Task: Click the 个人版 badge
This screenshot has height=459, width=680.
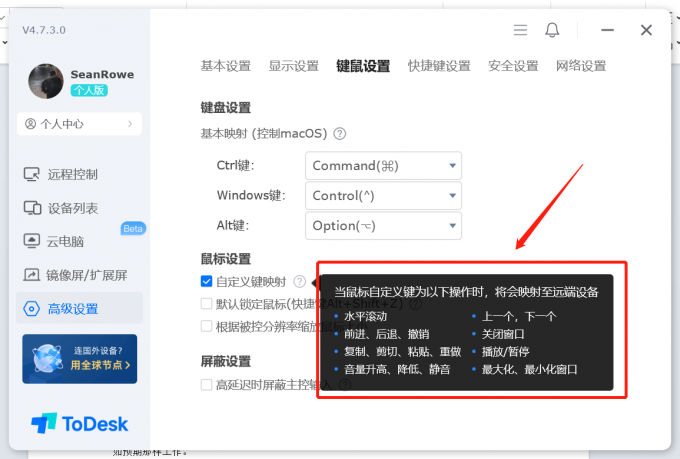Action: [89, 90]
